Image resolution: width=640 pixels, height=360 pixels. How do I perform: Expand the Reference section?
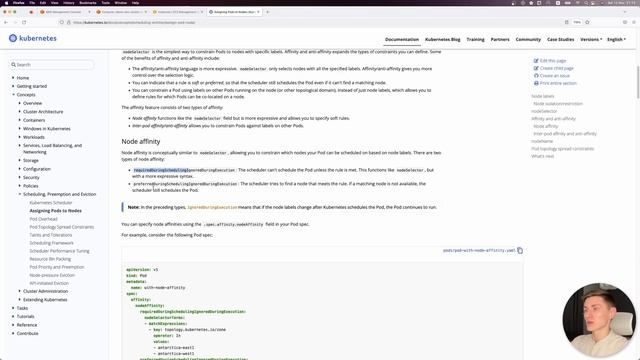click(x=13, y=325)
